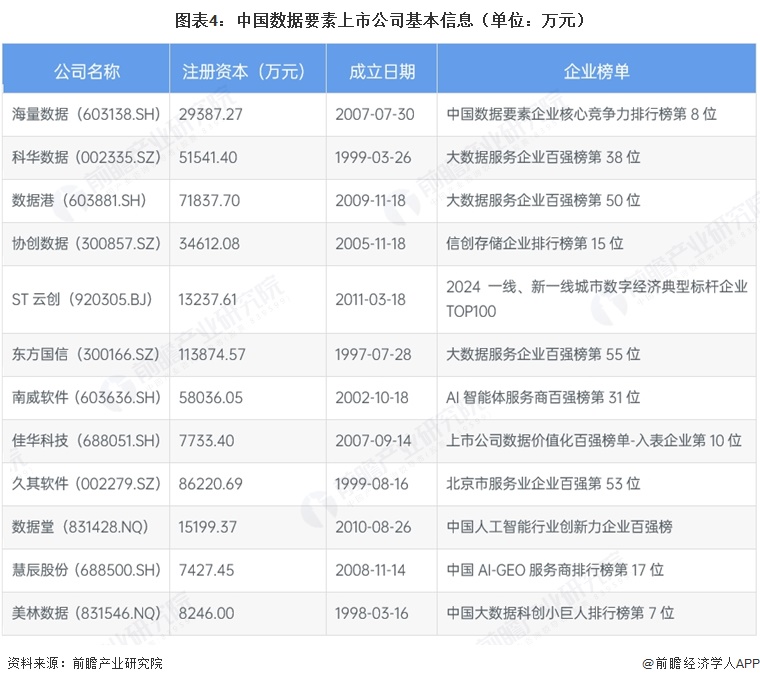This screenshot has width=760, height=684.
Task: Select company 科华数据（002335.SZ）
Action: tap(86, 158)
